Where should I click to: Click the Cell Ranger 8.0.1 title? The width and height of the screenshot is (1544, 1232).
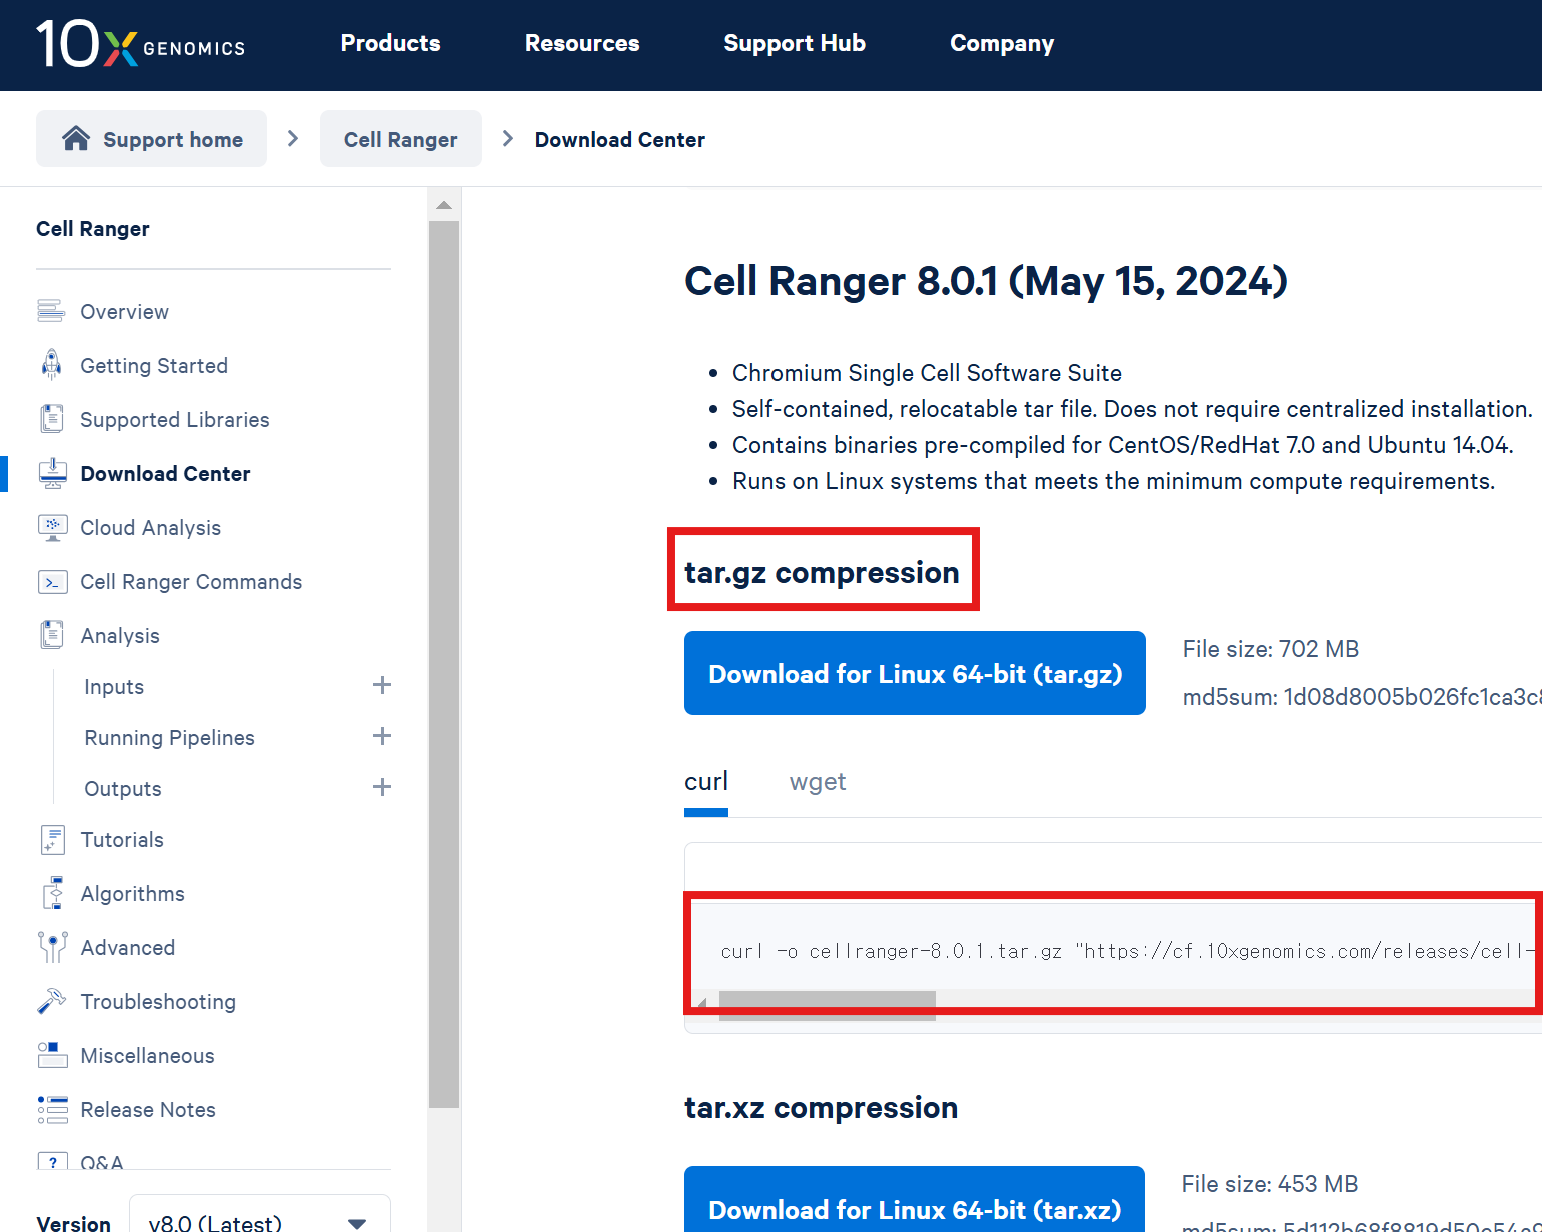(x=986, y=281)
